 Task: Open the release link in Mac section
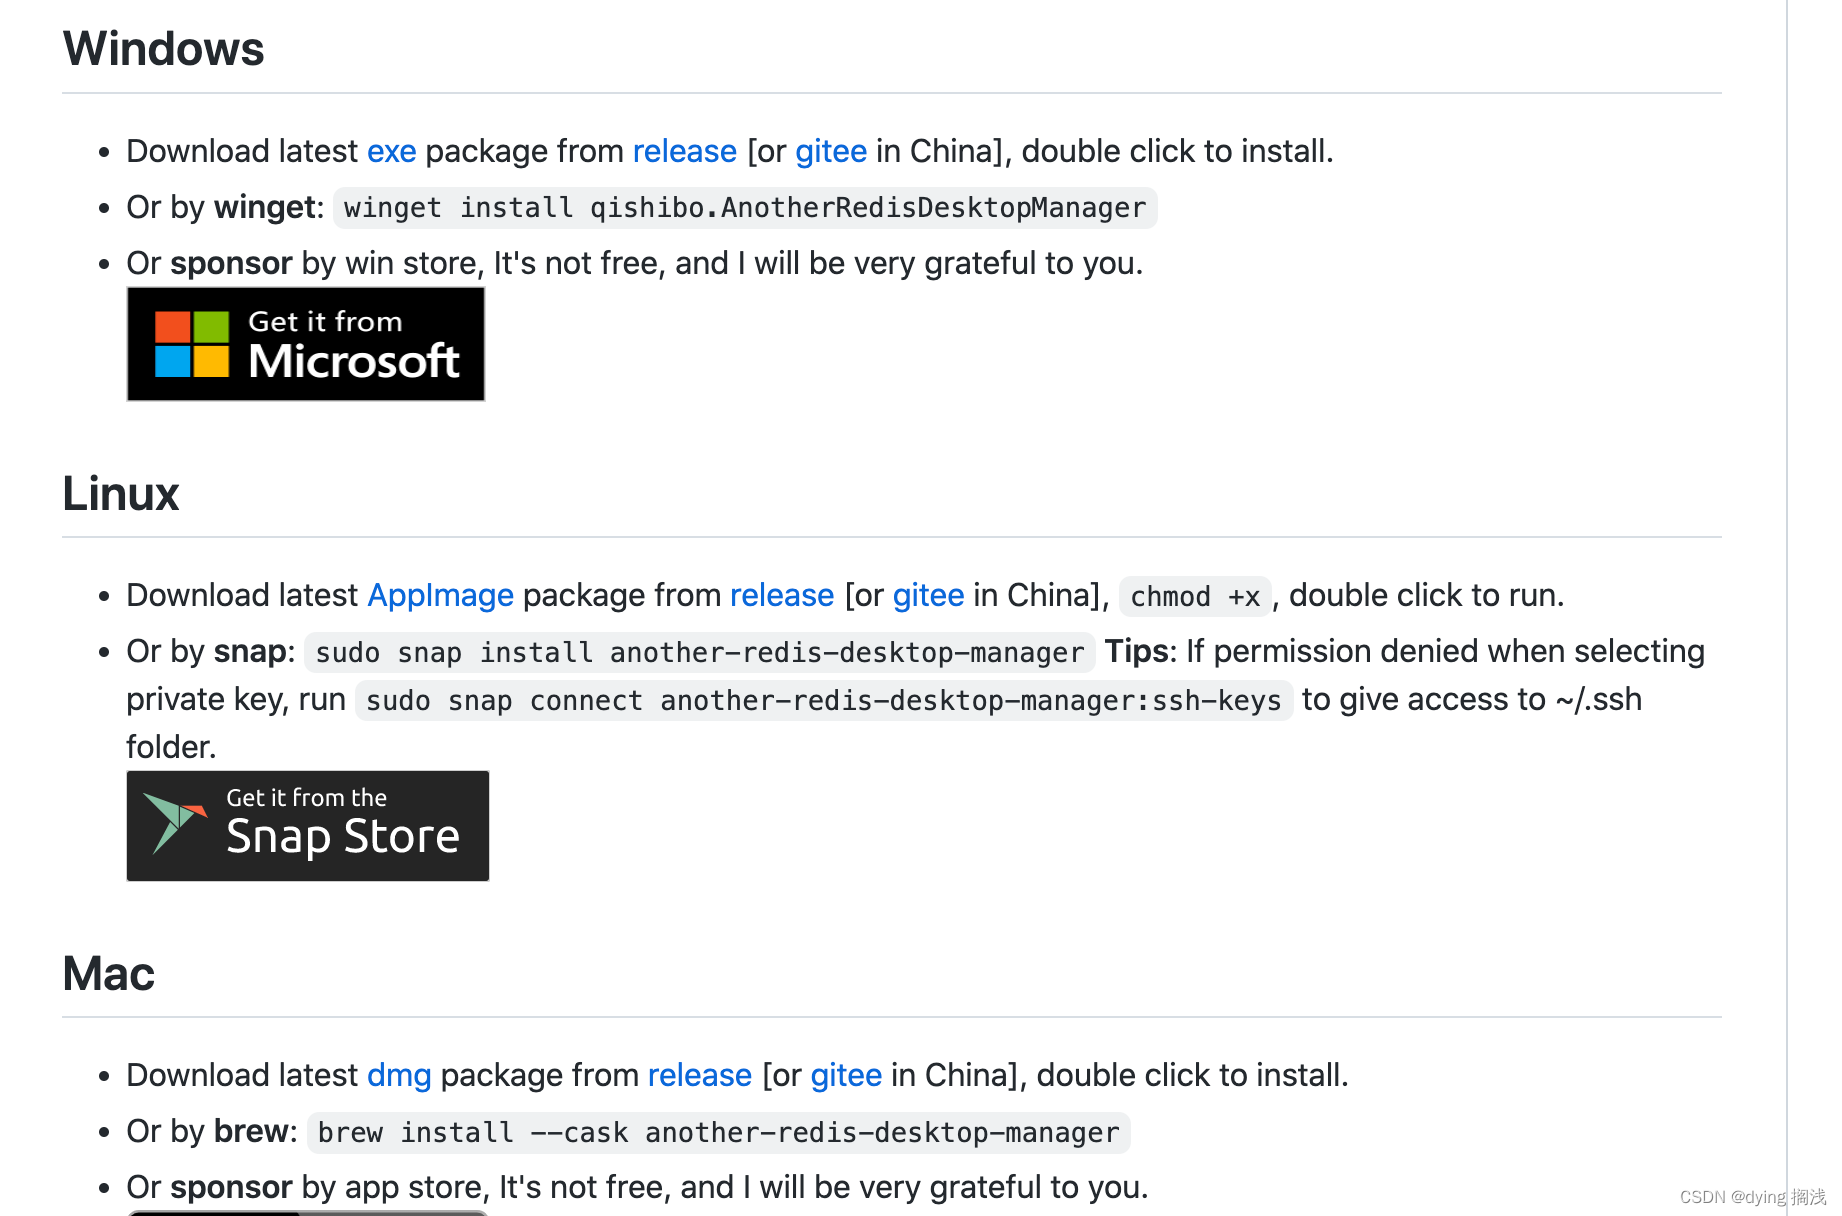click(699, 1076)
